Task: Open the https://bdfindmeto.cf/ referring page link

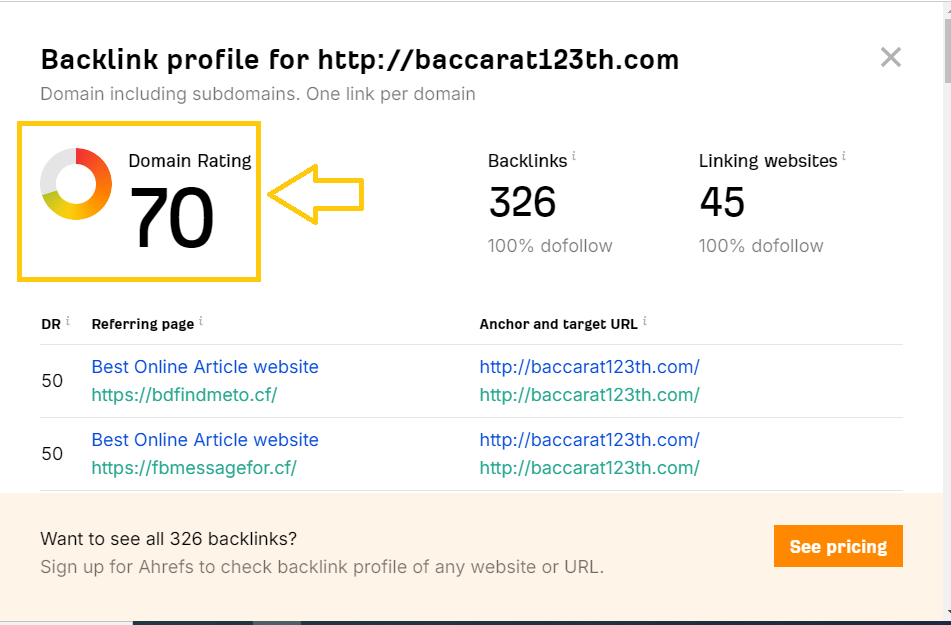Action: pyautogui.click(x=184, y=395)
